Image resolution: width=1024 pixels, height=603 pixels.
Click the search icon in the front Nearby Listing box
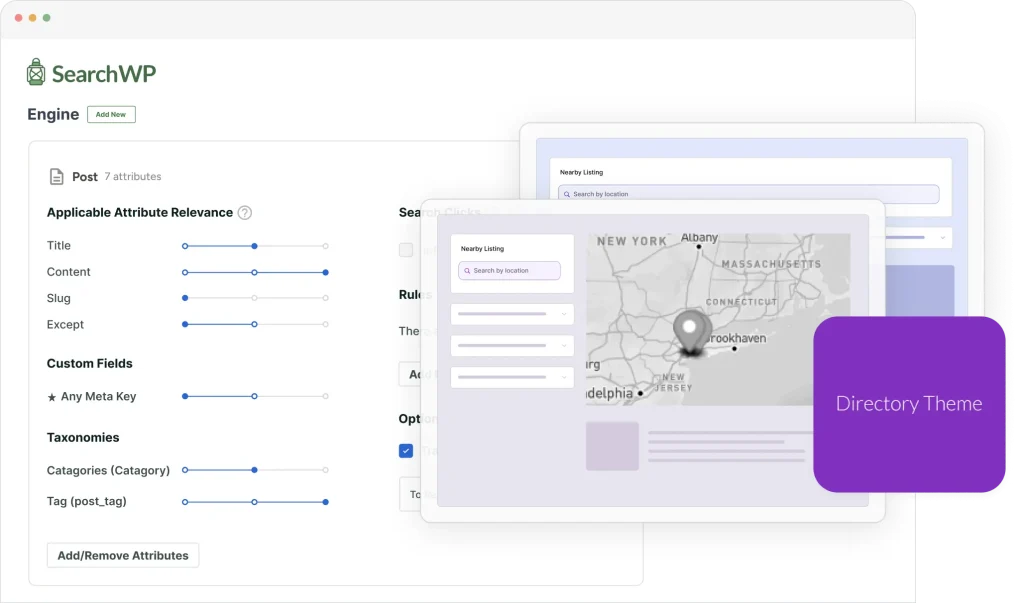pyautogui.click(x=467, y=270)
